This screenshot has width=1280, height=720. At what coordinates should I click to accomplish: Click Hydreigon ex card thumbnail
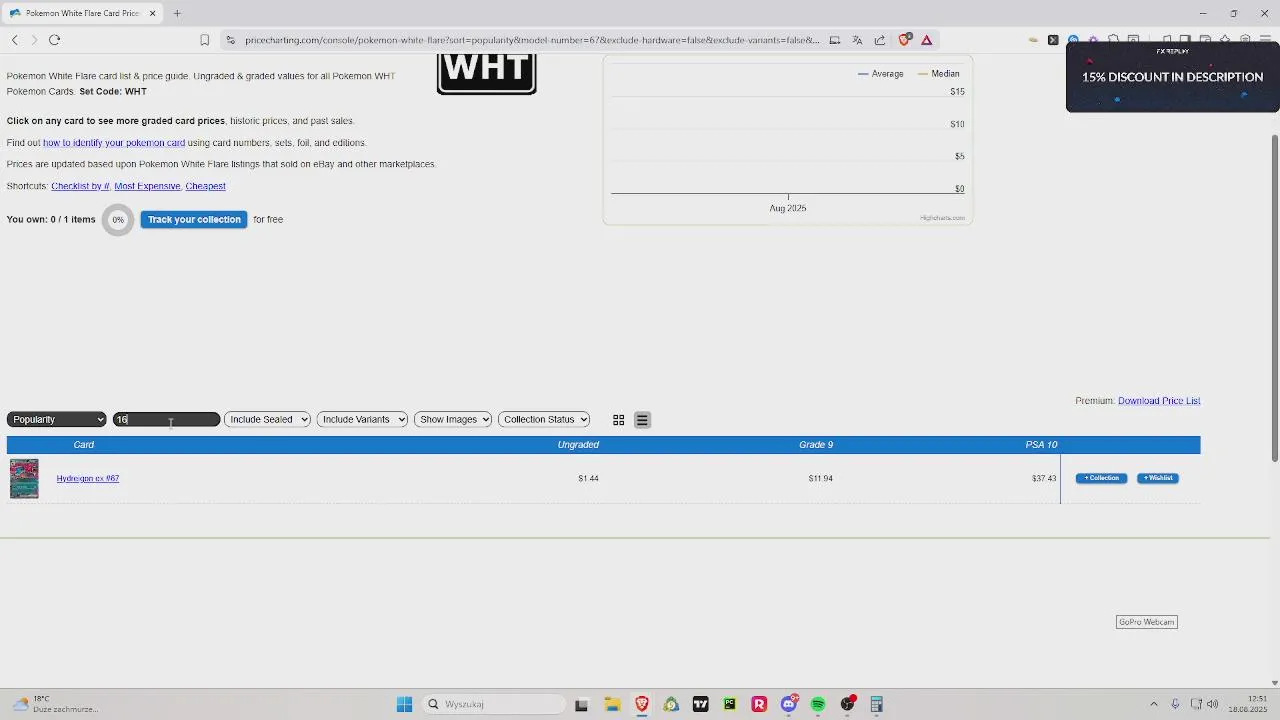pos(24,479)
